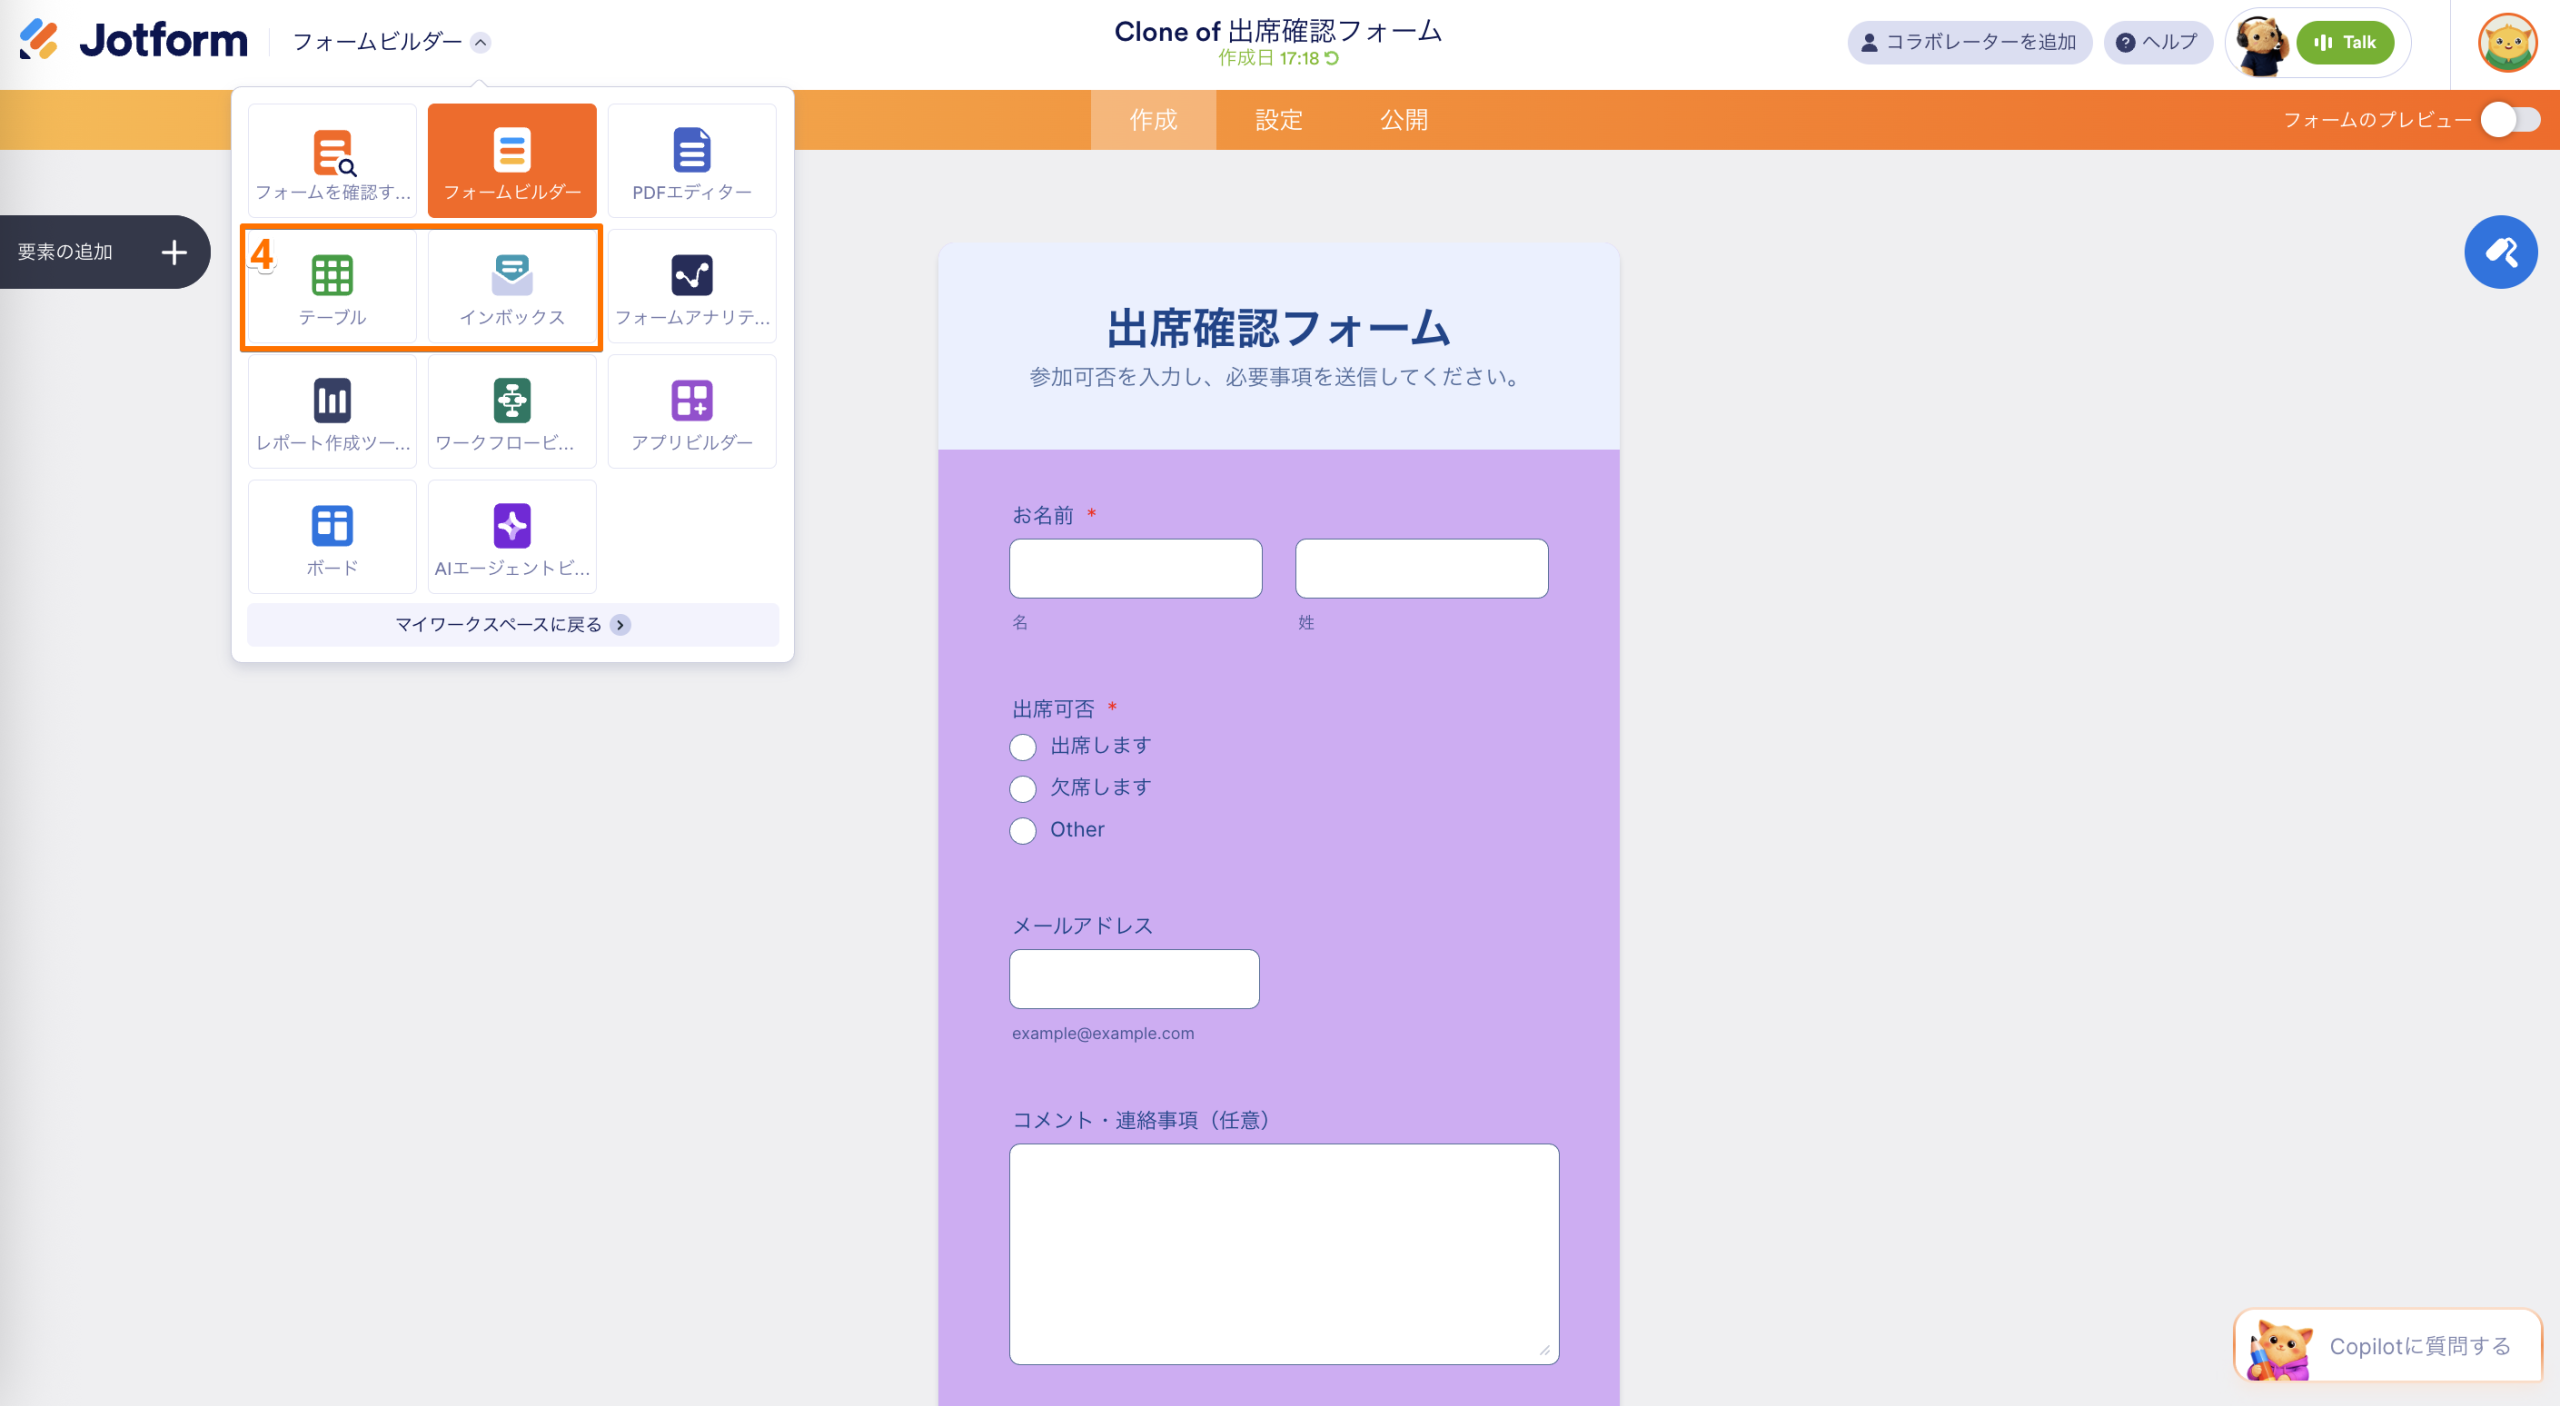2560x1406 pixels.
Task: Open the 要素の追加 panel
Action: (x=103, y=252)
